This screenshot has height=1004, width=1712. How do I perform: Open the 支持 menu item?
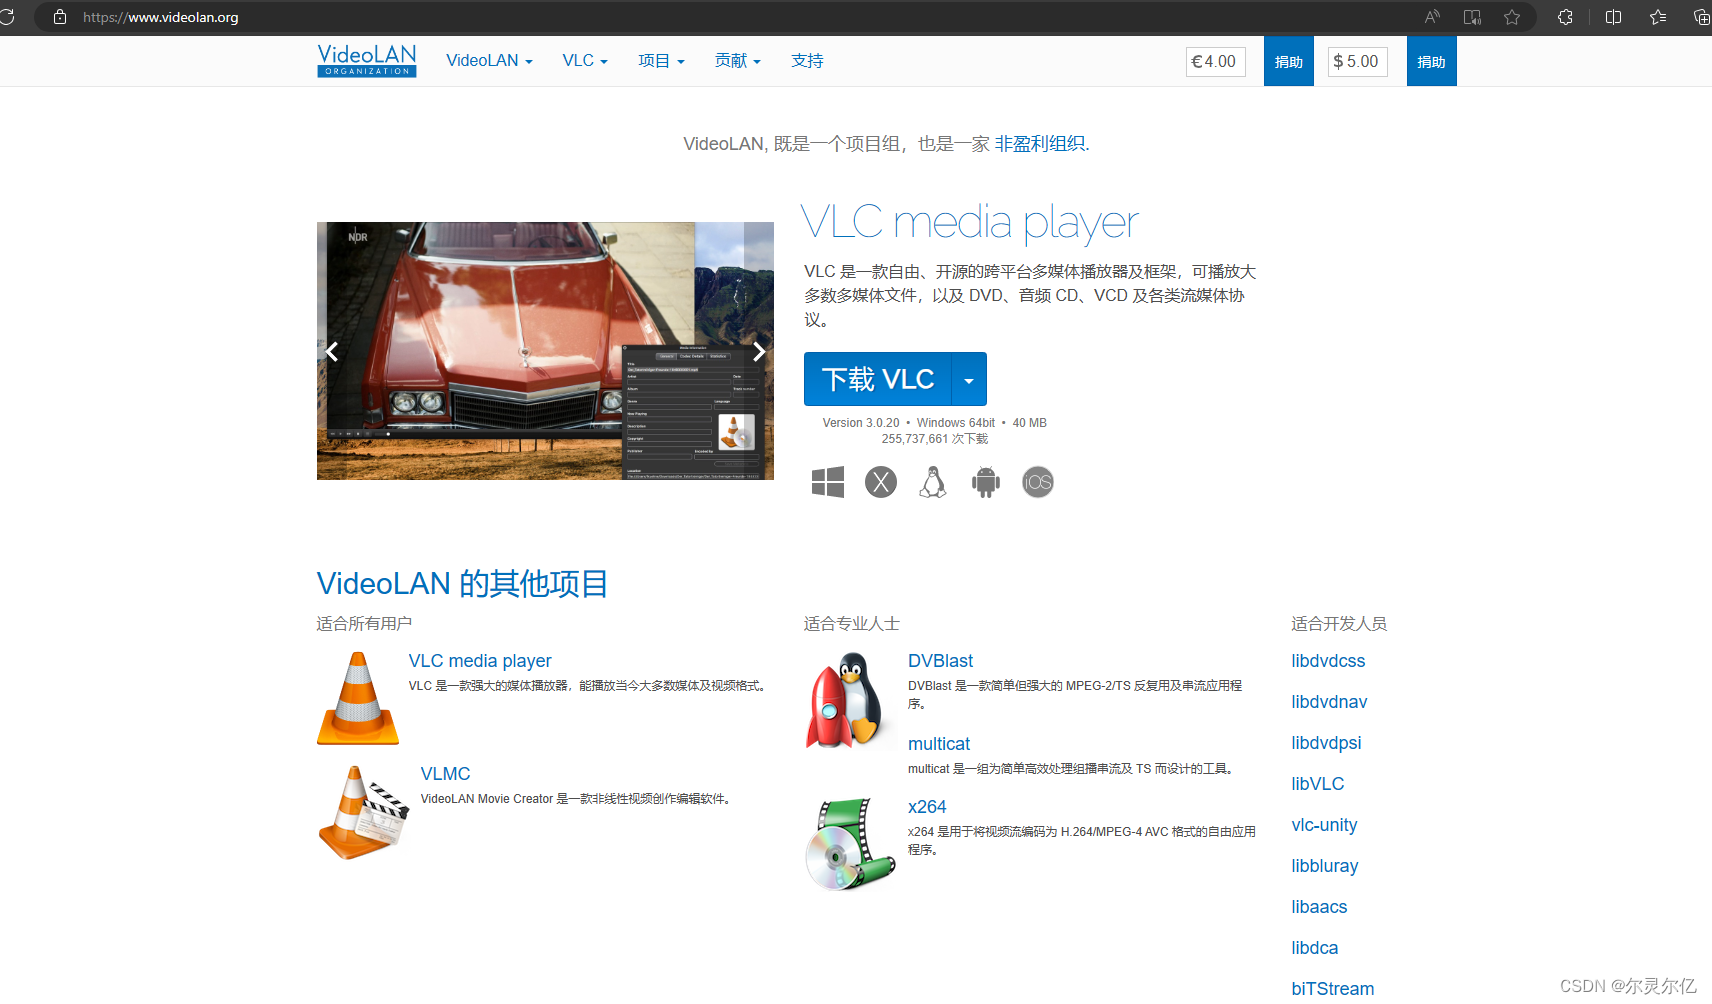pos(807,61)
